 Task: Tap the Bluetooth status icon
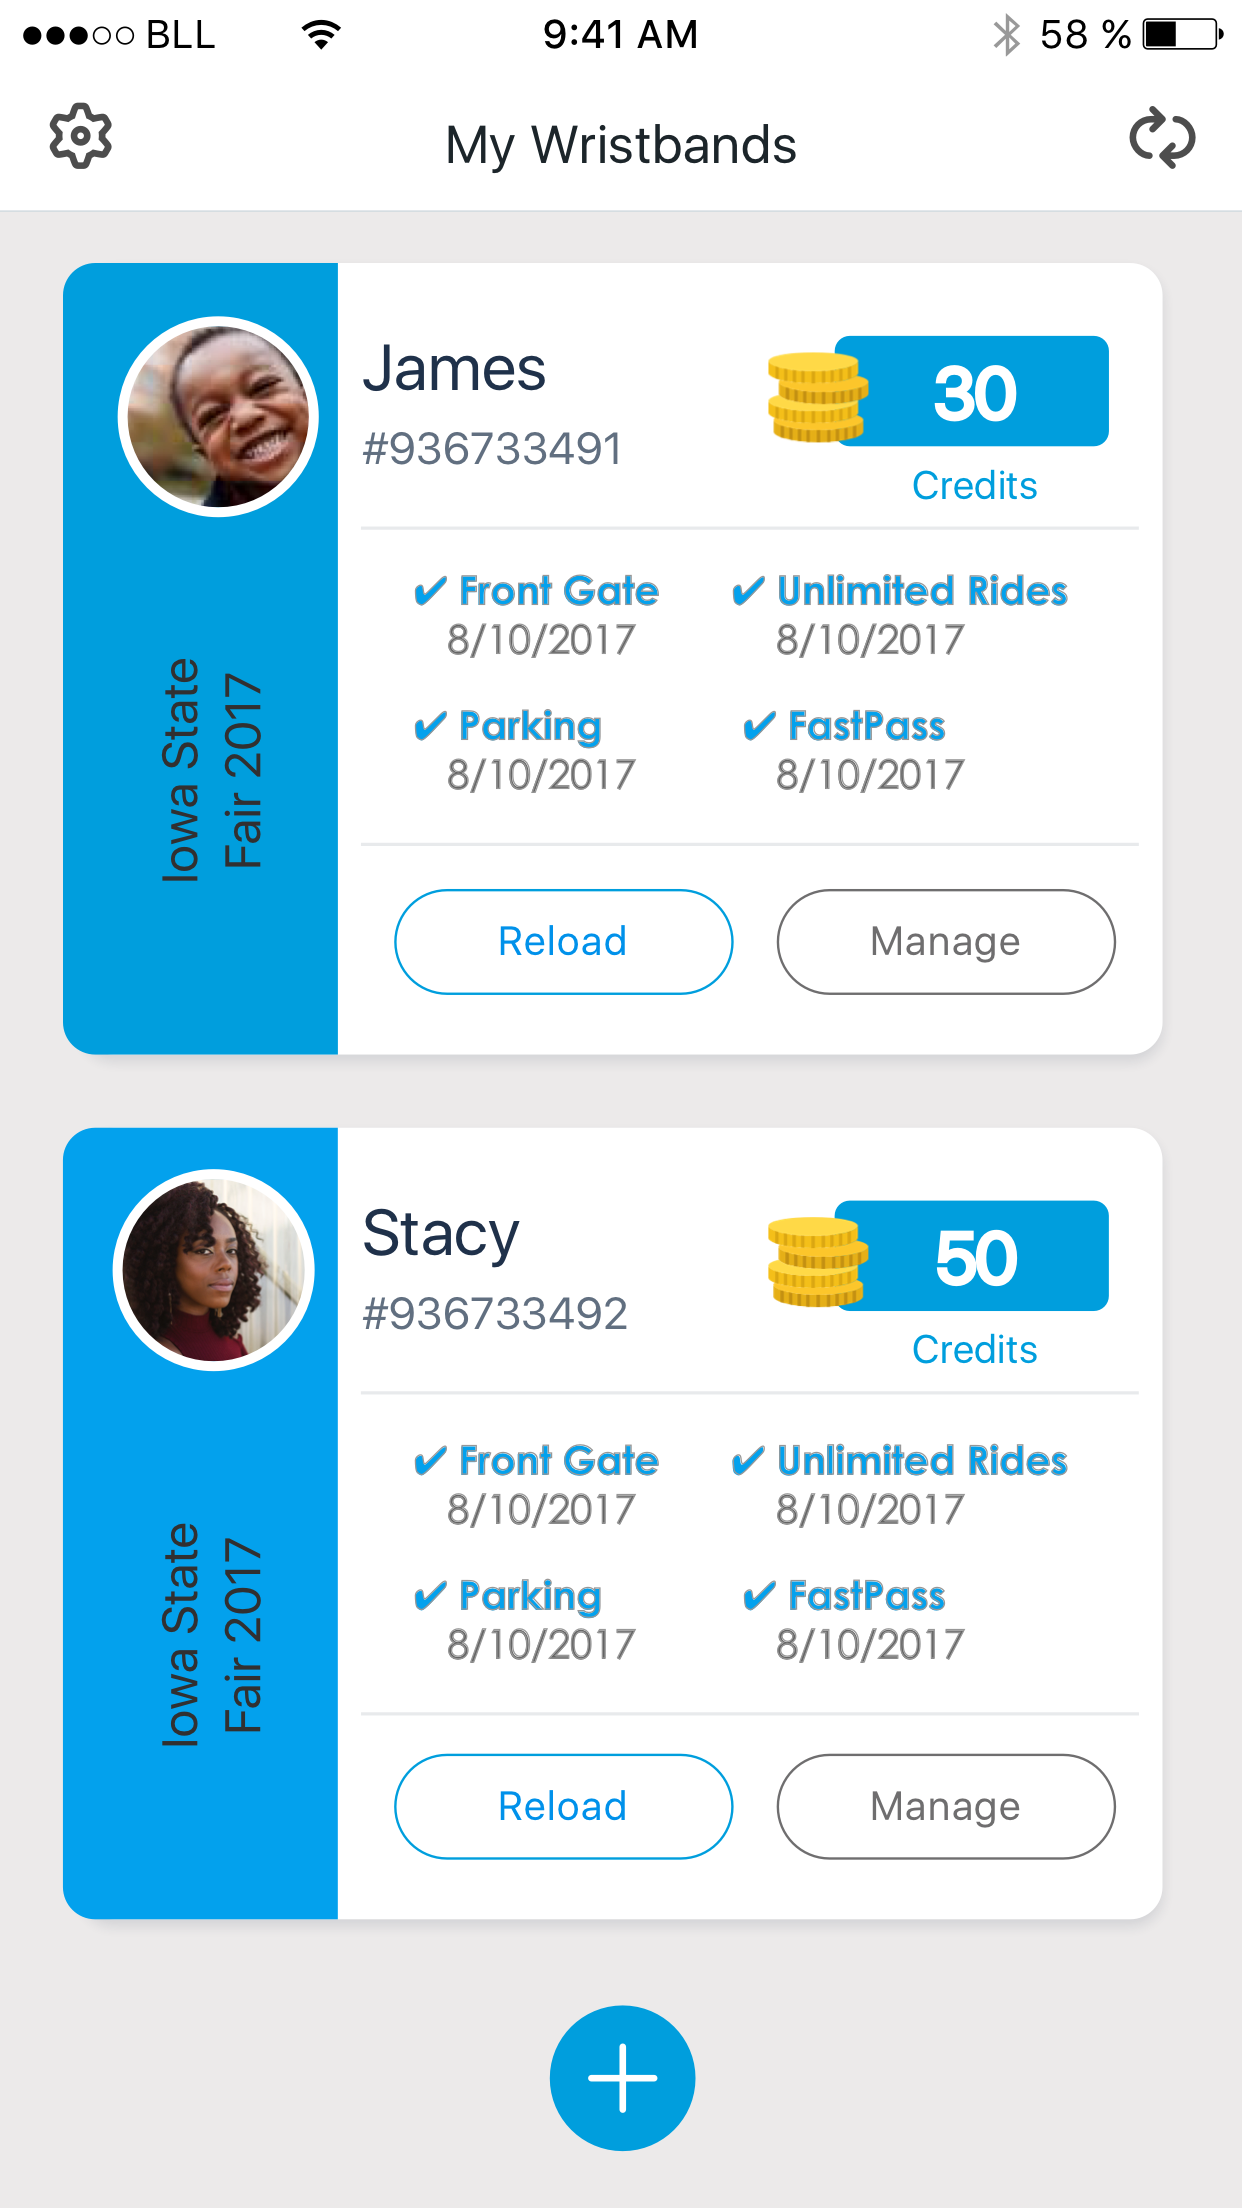tap(1007, 35)
